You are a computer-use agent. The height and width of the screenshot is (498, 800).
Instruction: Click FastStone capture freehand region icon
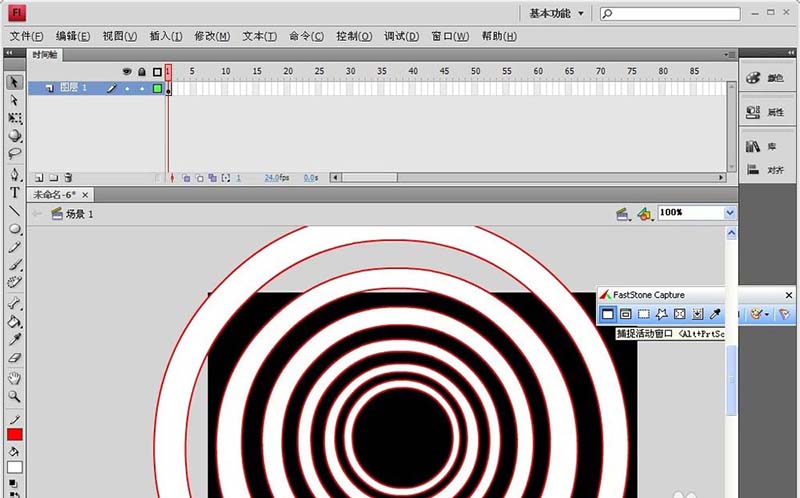[662, 314]
